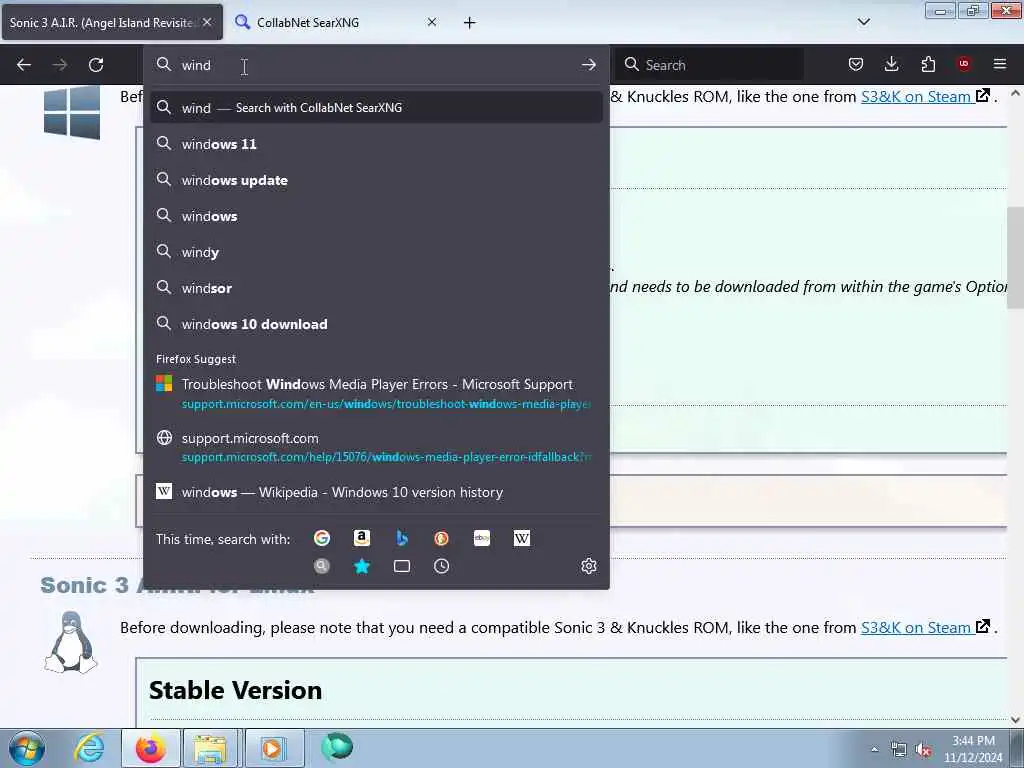
Task: Open the Extensions puzzle icon
Action: point(928,64)
